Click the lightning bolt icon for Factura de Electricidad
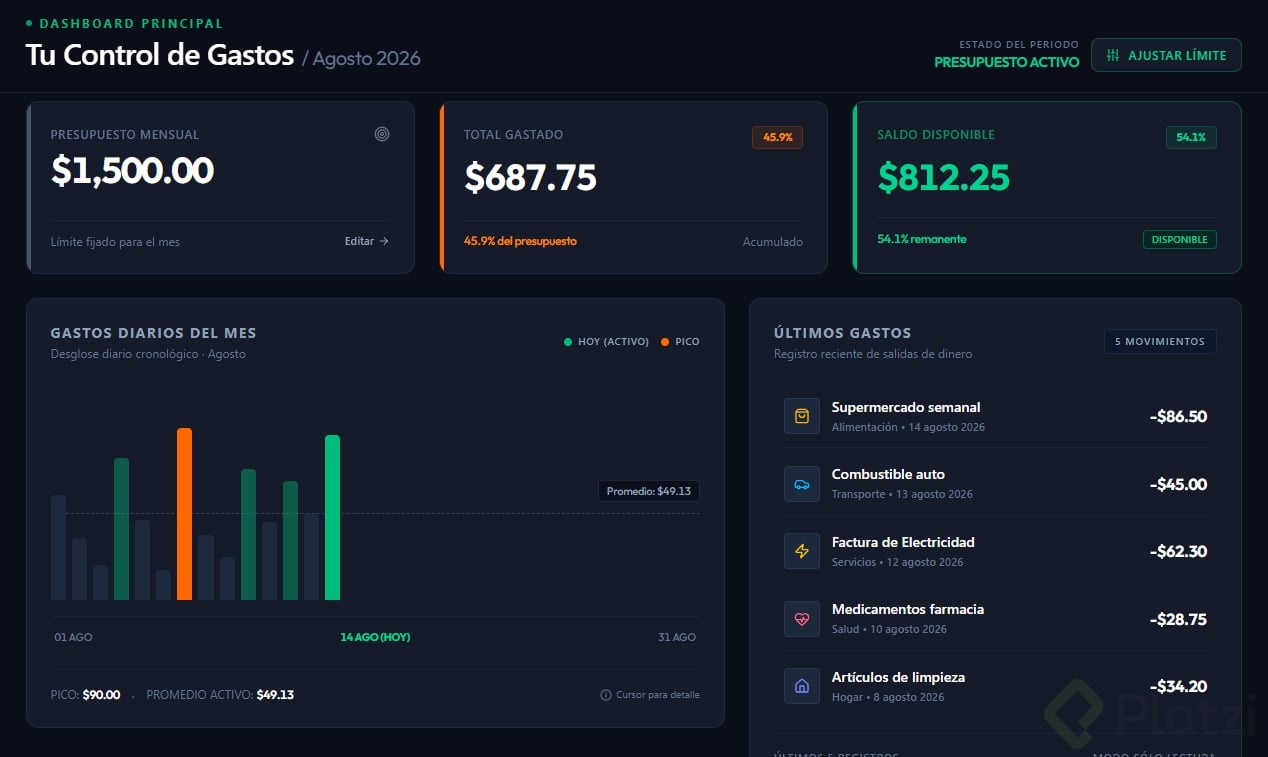Image resolution: width=1268 pixels, height=757 pixels. pos(802,551)
